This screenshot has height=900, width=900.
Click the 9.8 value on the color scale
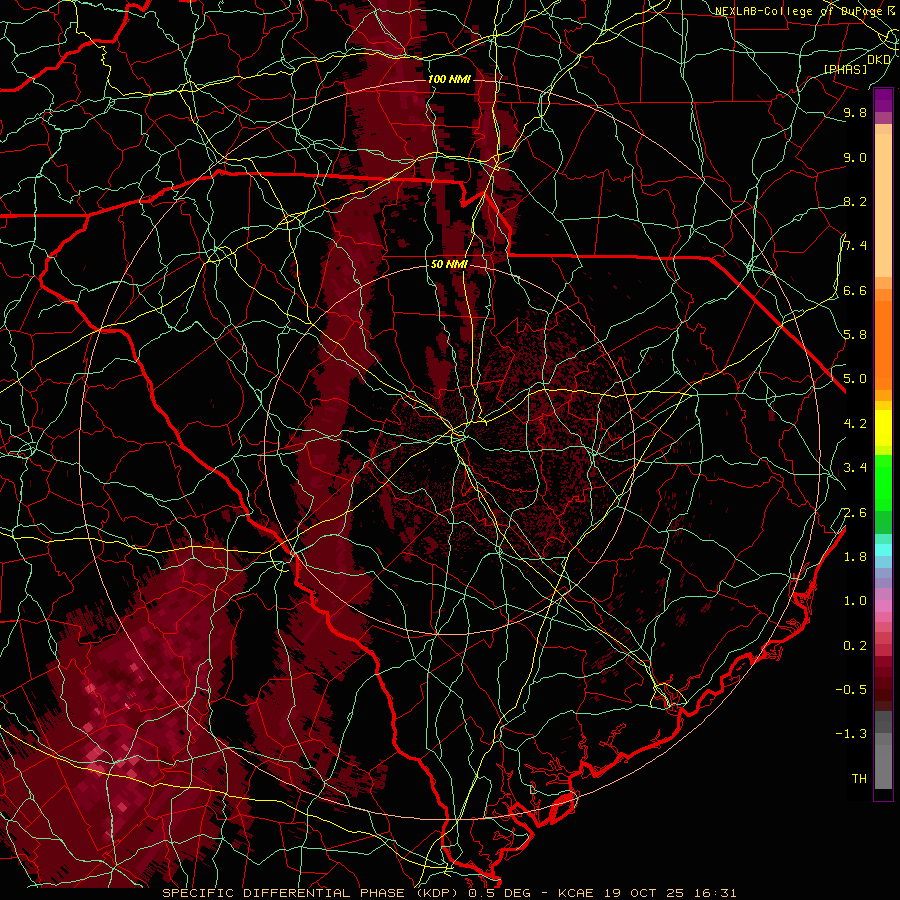[x=855, y=113]
